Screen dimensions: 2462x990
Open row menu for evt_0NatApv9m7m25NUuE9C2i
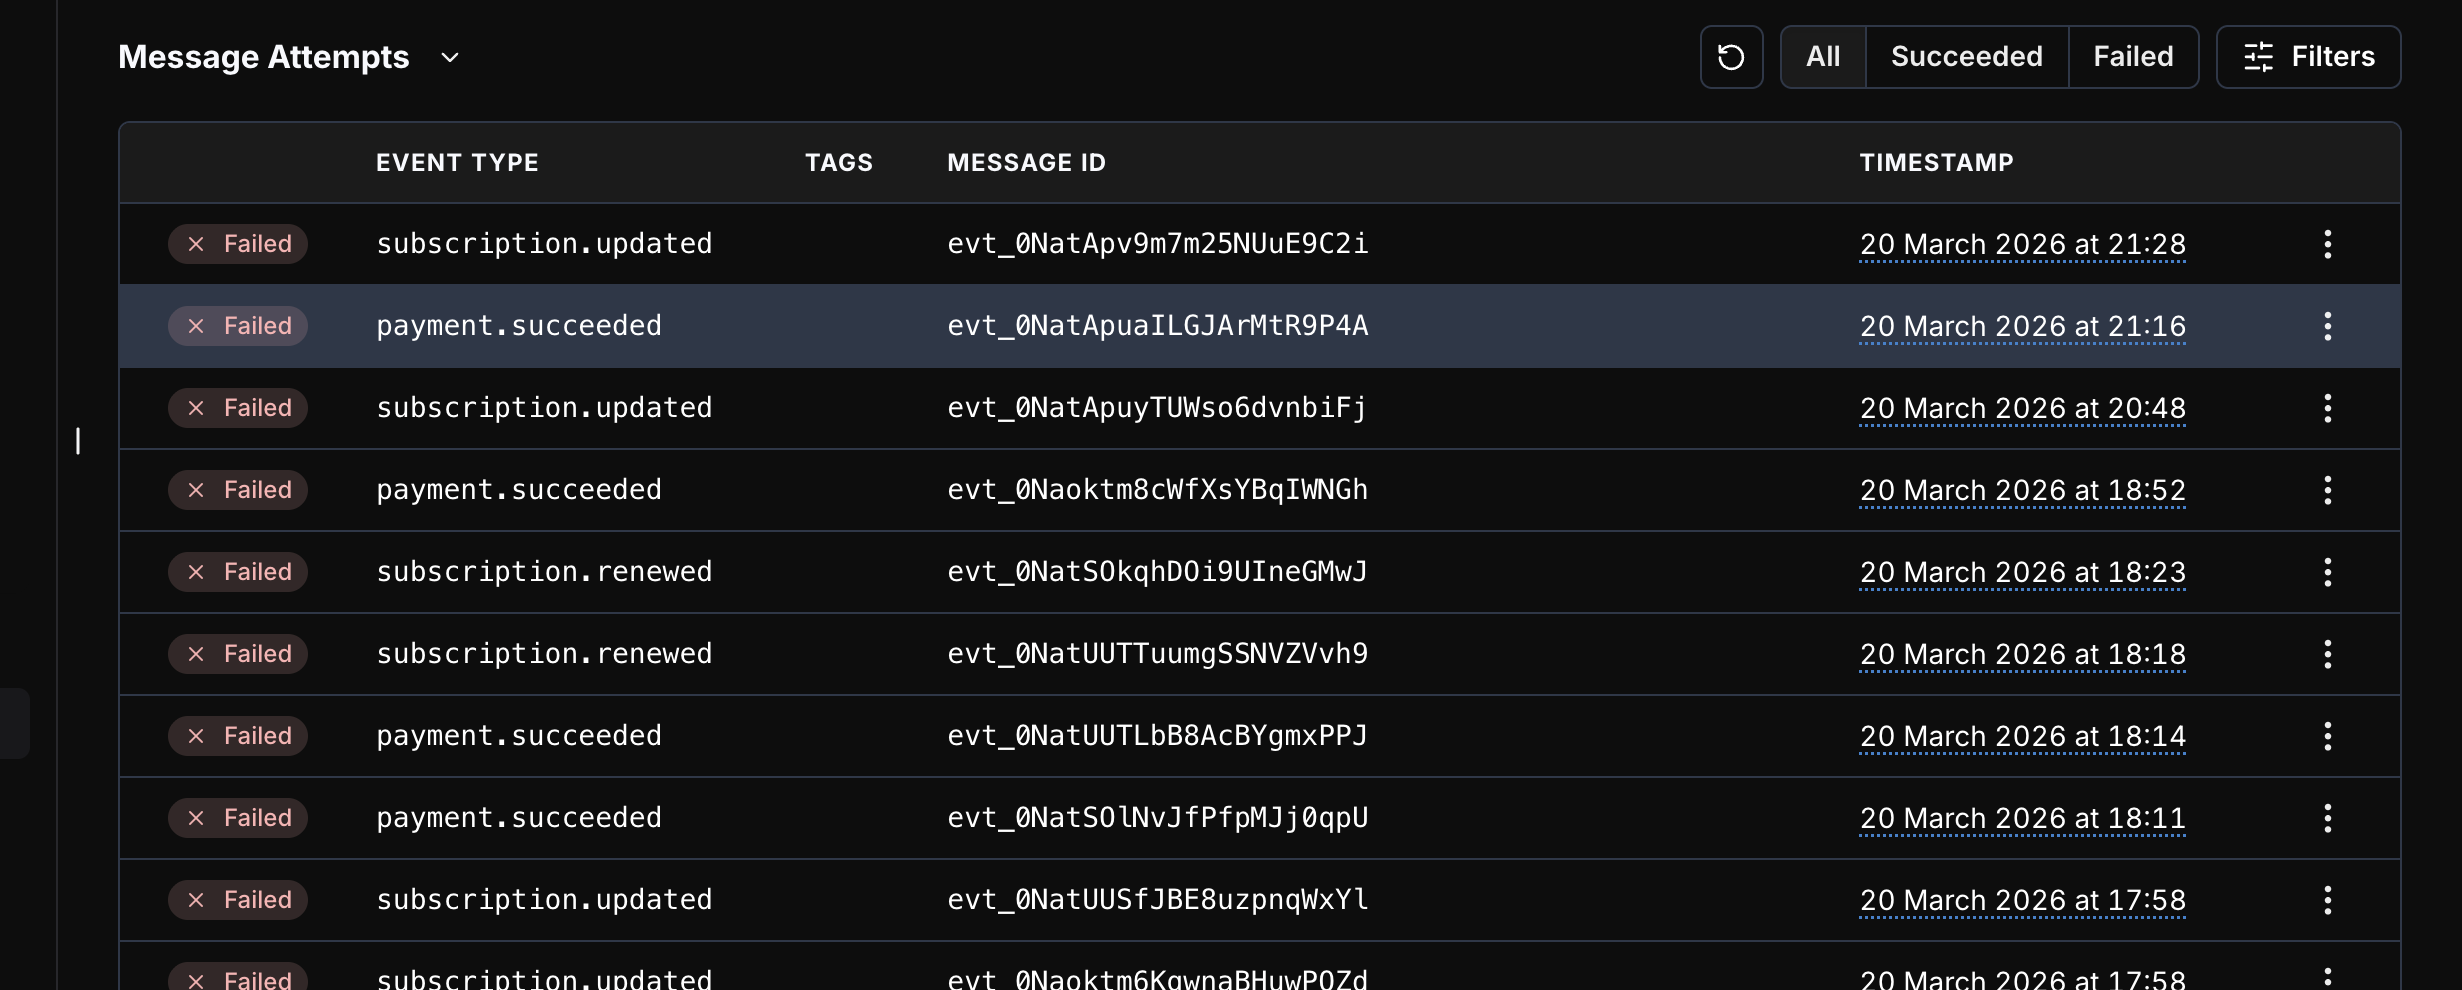(x=2328, y=243)
